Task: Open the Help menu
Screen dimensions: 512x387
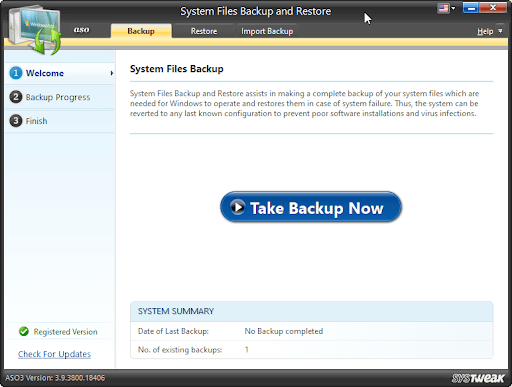Action: tap(485, 31)
